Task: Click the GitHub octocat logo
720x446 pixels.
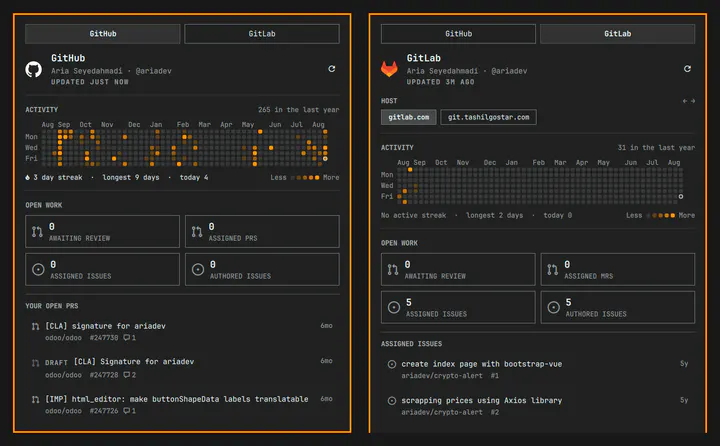Action: [34, 69]
